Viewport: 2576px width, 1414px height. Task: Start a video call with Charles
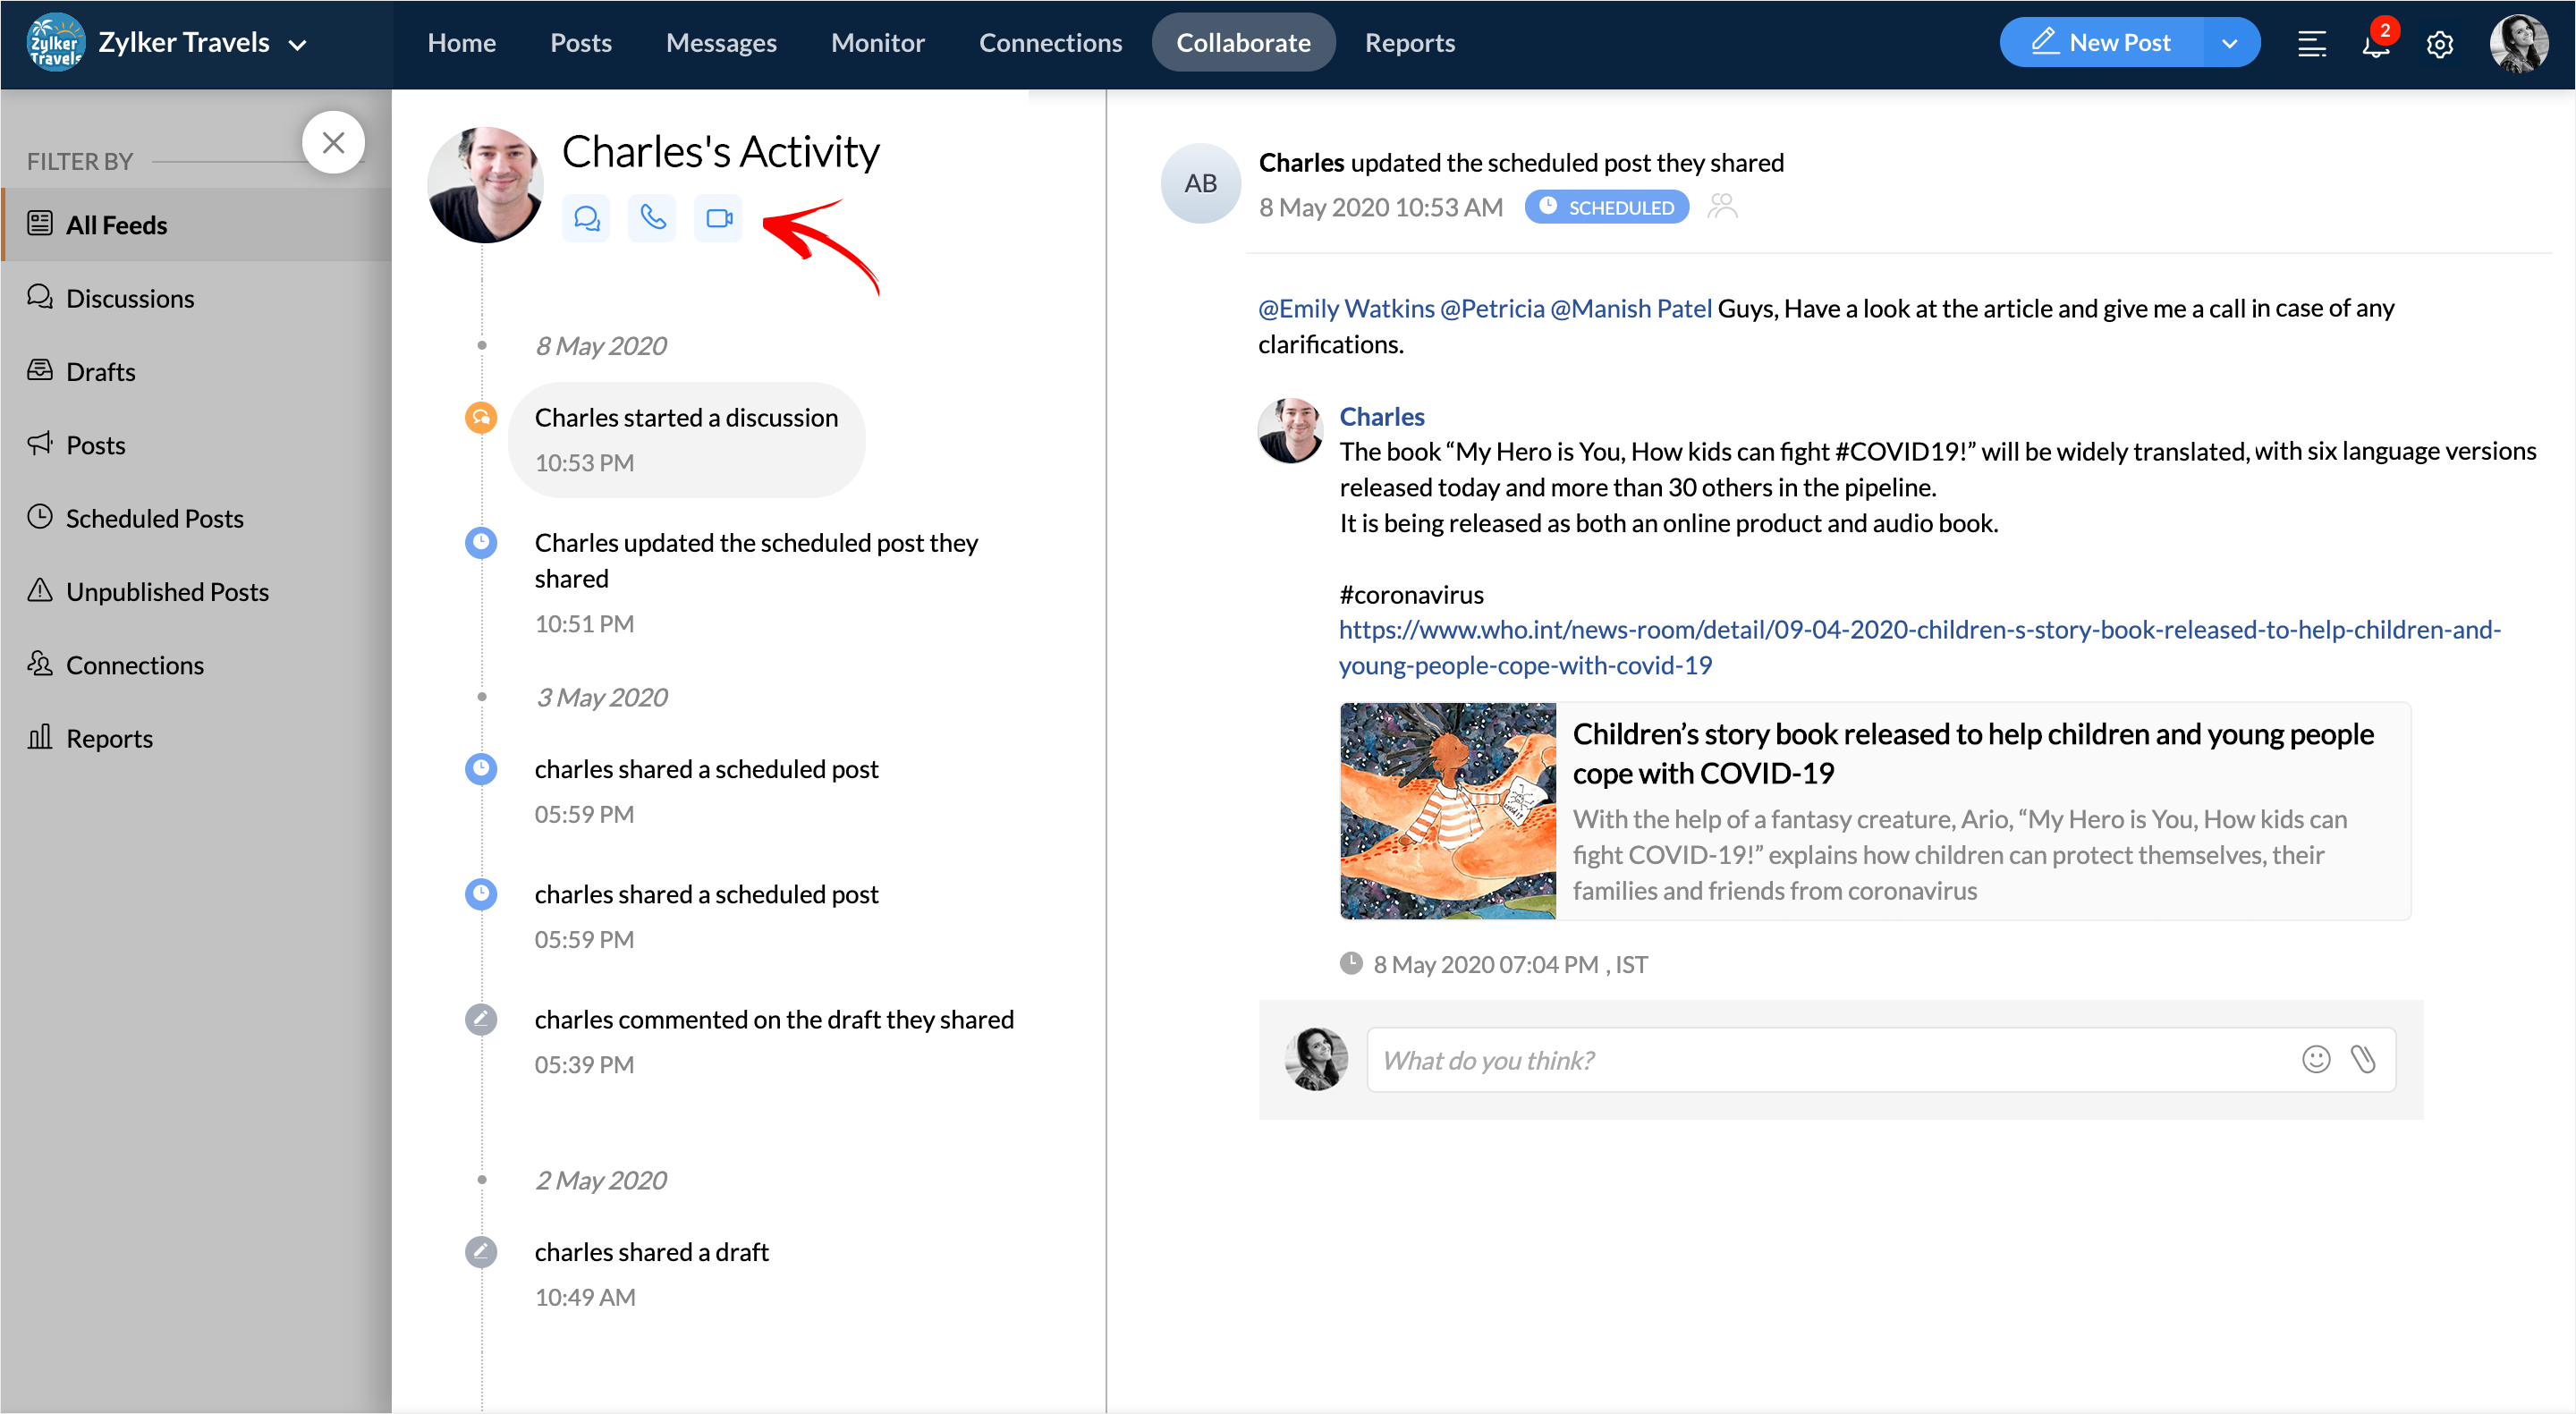click(718, 218)
